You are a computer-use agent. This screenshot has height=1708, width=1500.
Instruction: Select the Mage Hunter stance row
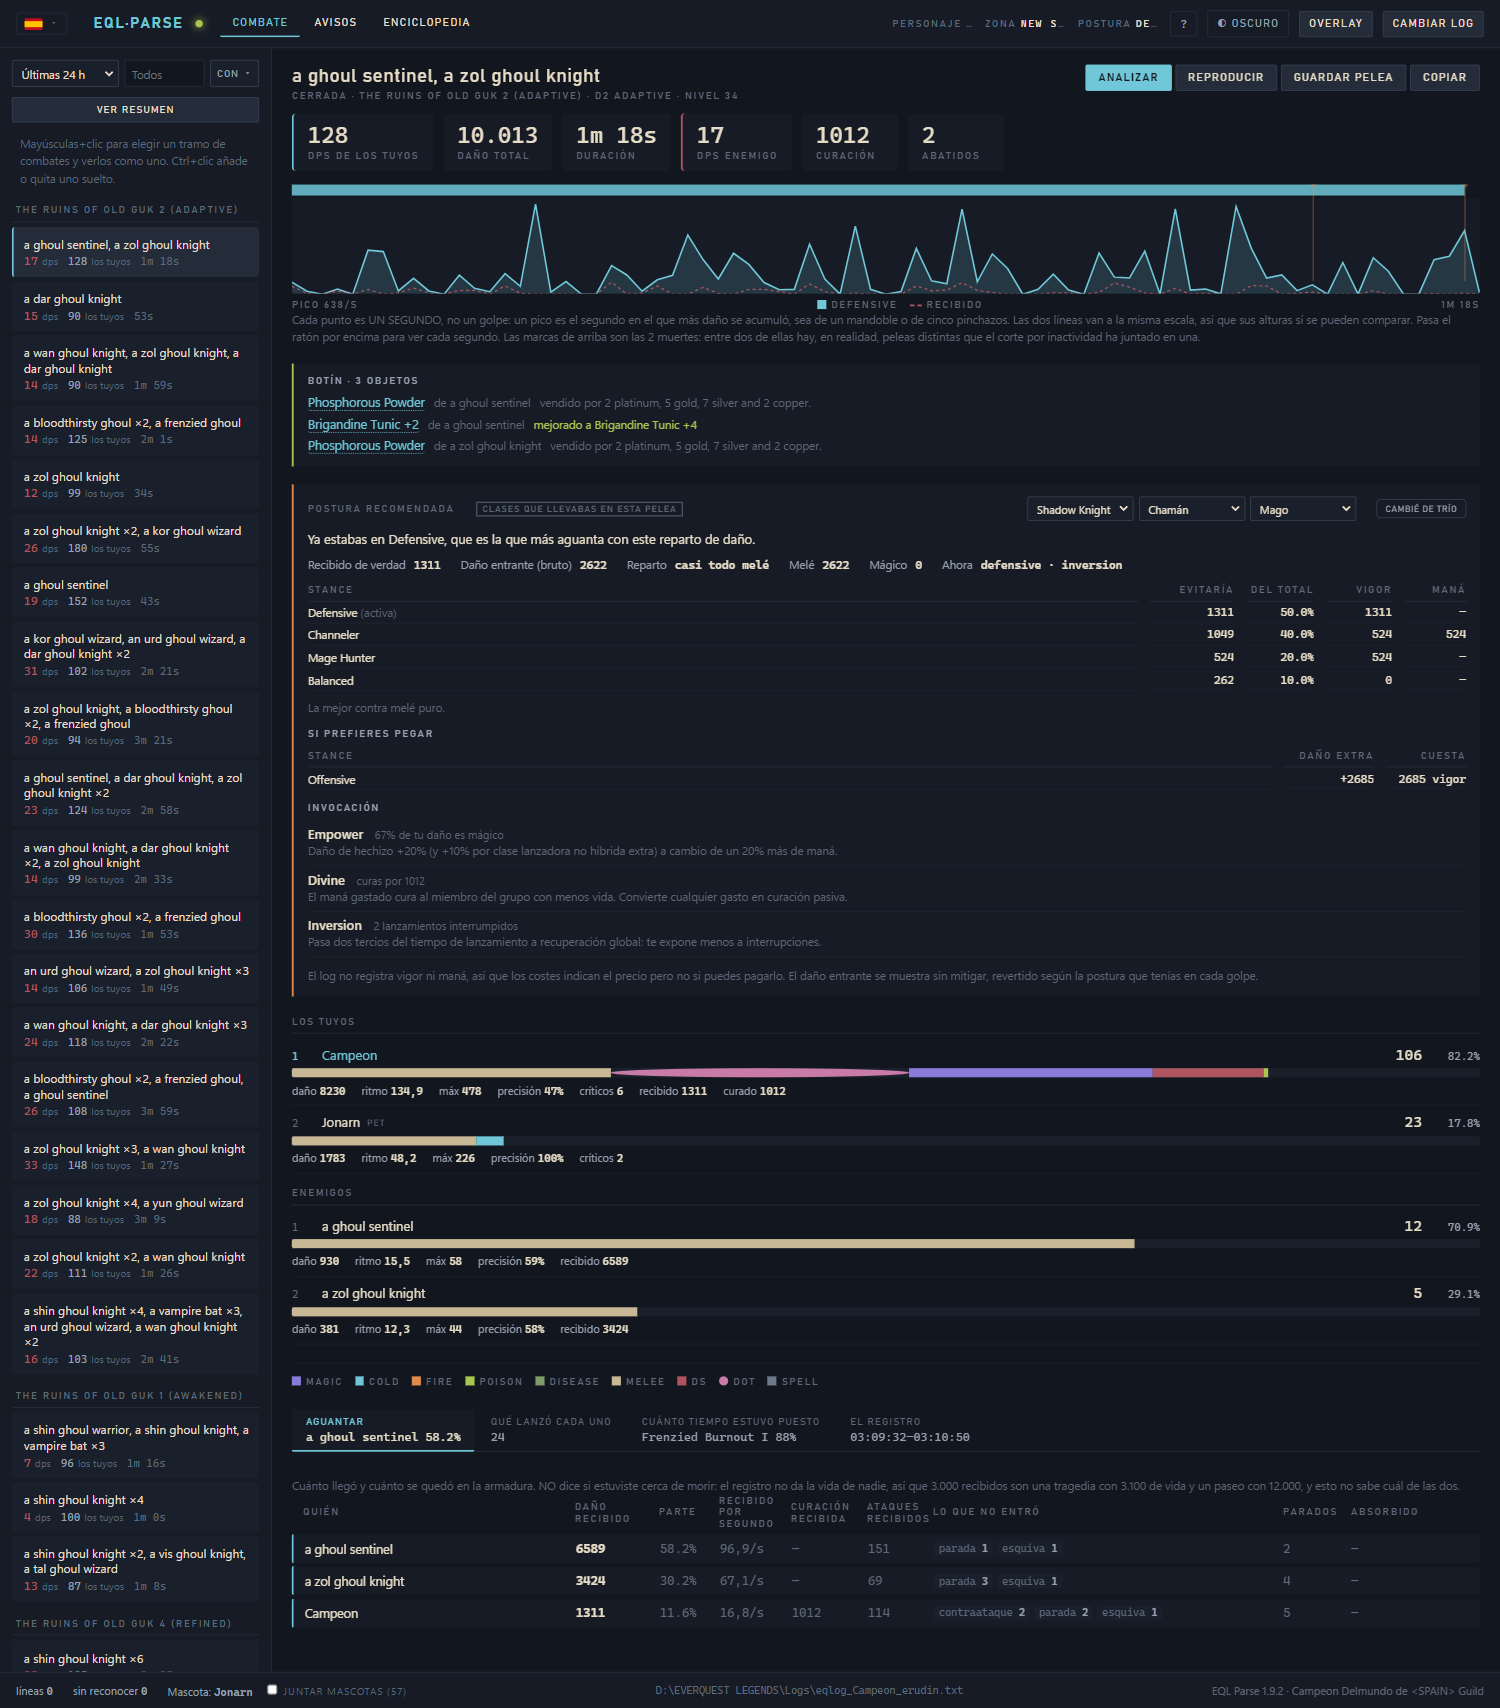[887, 658]
